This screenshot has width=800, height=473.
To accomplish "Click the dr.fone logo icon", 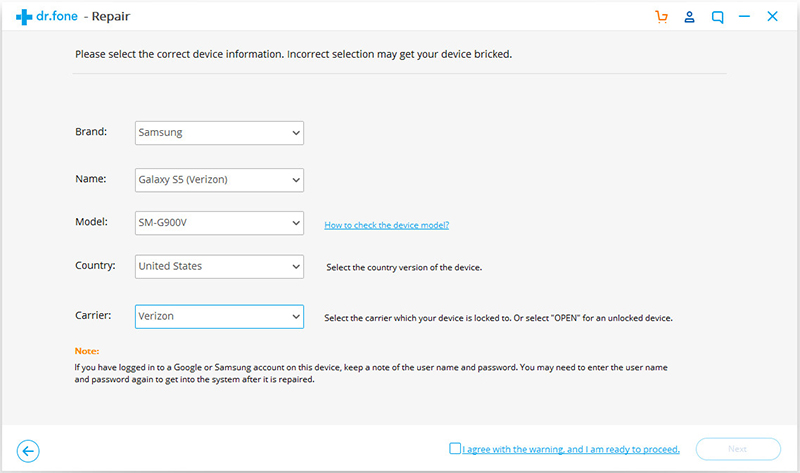I will click(23, 17).
